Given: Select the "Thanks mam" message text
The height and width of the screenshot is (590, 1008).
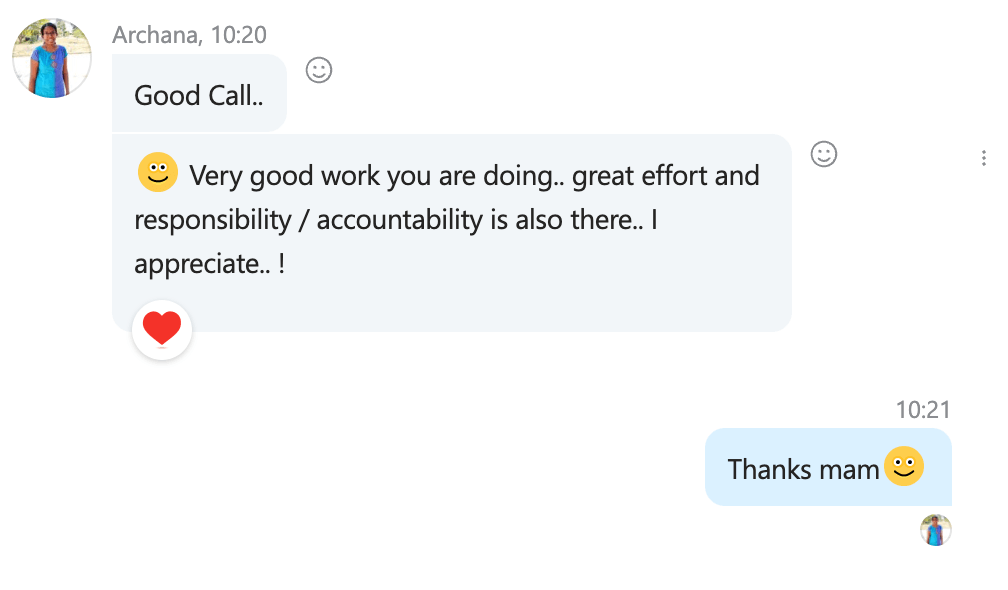Looking at the screenshot, I should tap(803, 468).
